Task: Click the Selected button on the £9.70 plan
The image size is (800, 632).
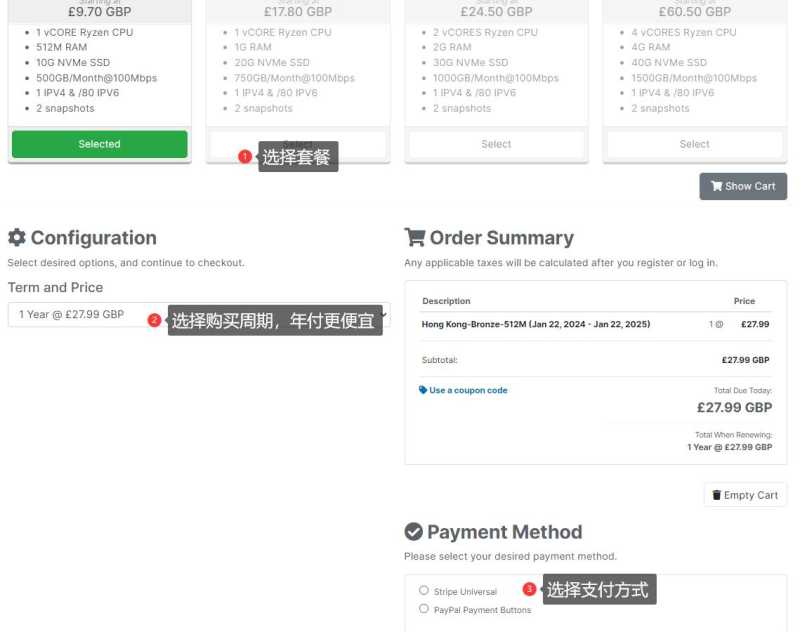Action: click(99, 144)
